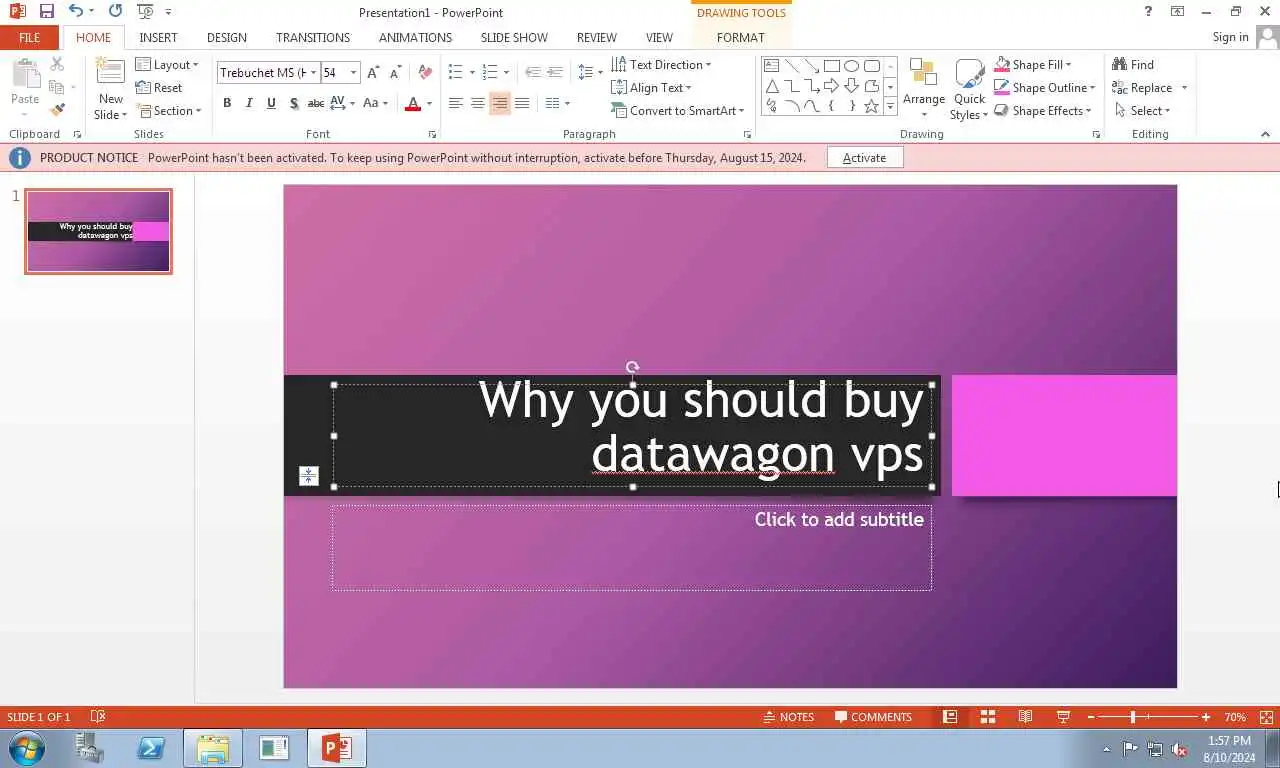Click the zoom in plus button
This screenshot has height=768, width=1280.
click(x=1206, y=717)
